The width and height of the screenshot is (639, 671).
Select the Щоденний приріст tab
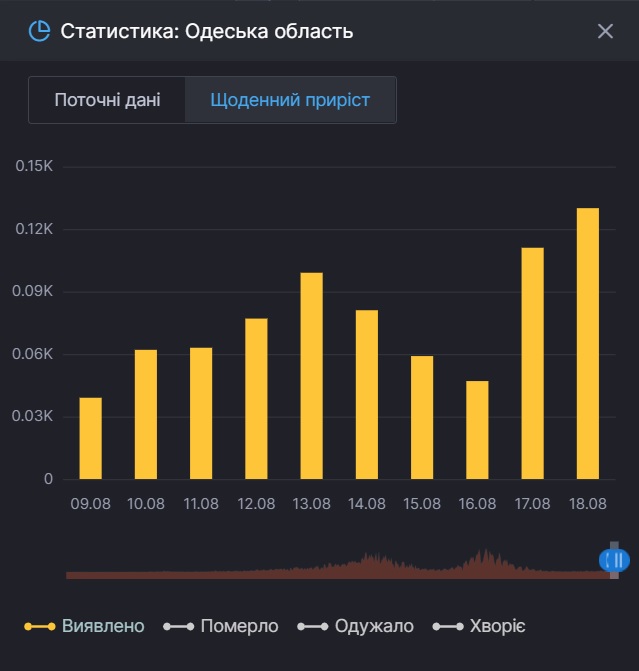point(290,100)
